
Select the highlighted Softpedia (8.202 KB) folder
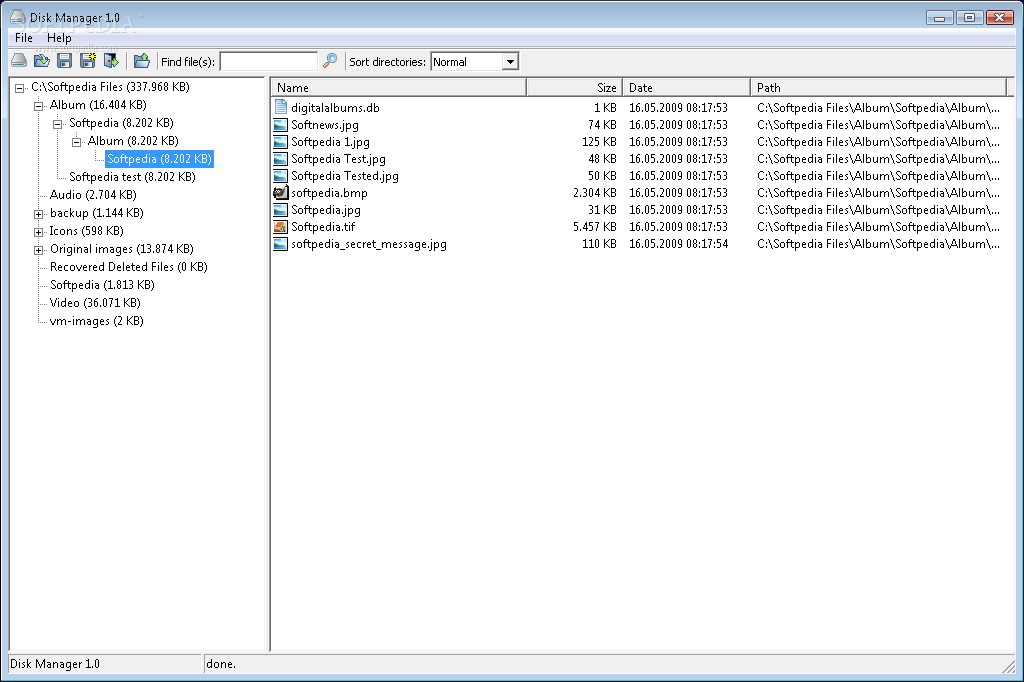click(x=159, y=159)
